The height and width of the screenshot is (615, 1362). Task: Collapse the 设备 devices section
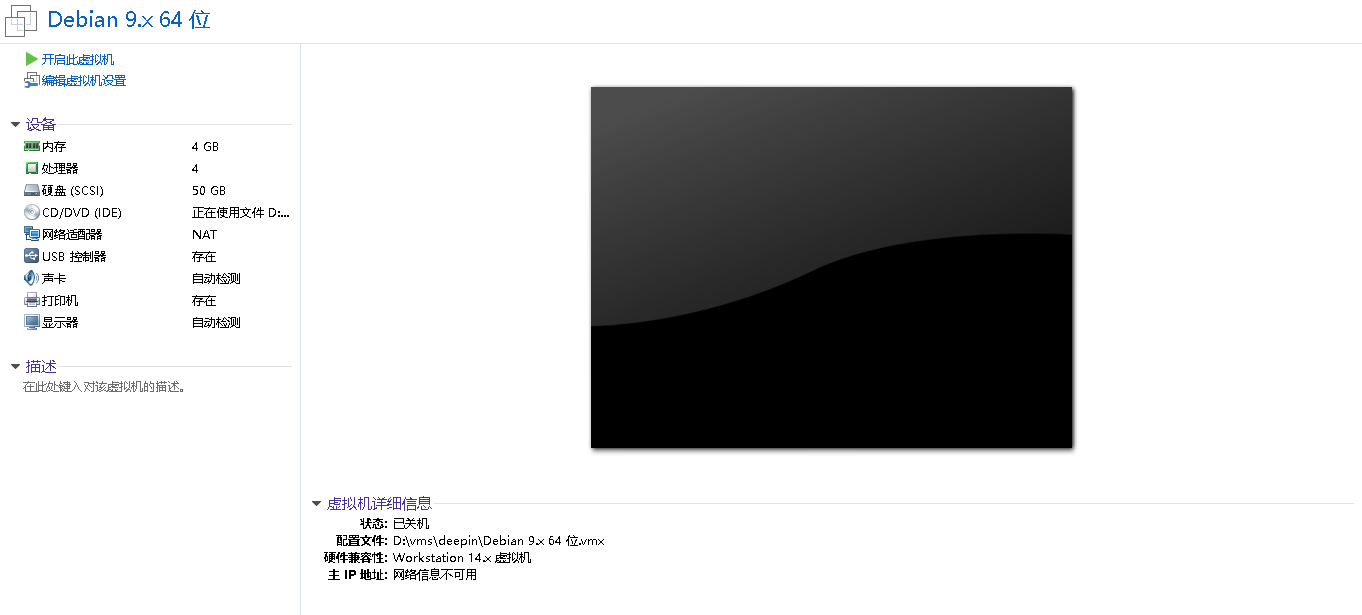coord(15,125)
